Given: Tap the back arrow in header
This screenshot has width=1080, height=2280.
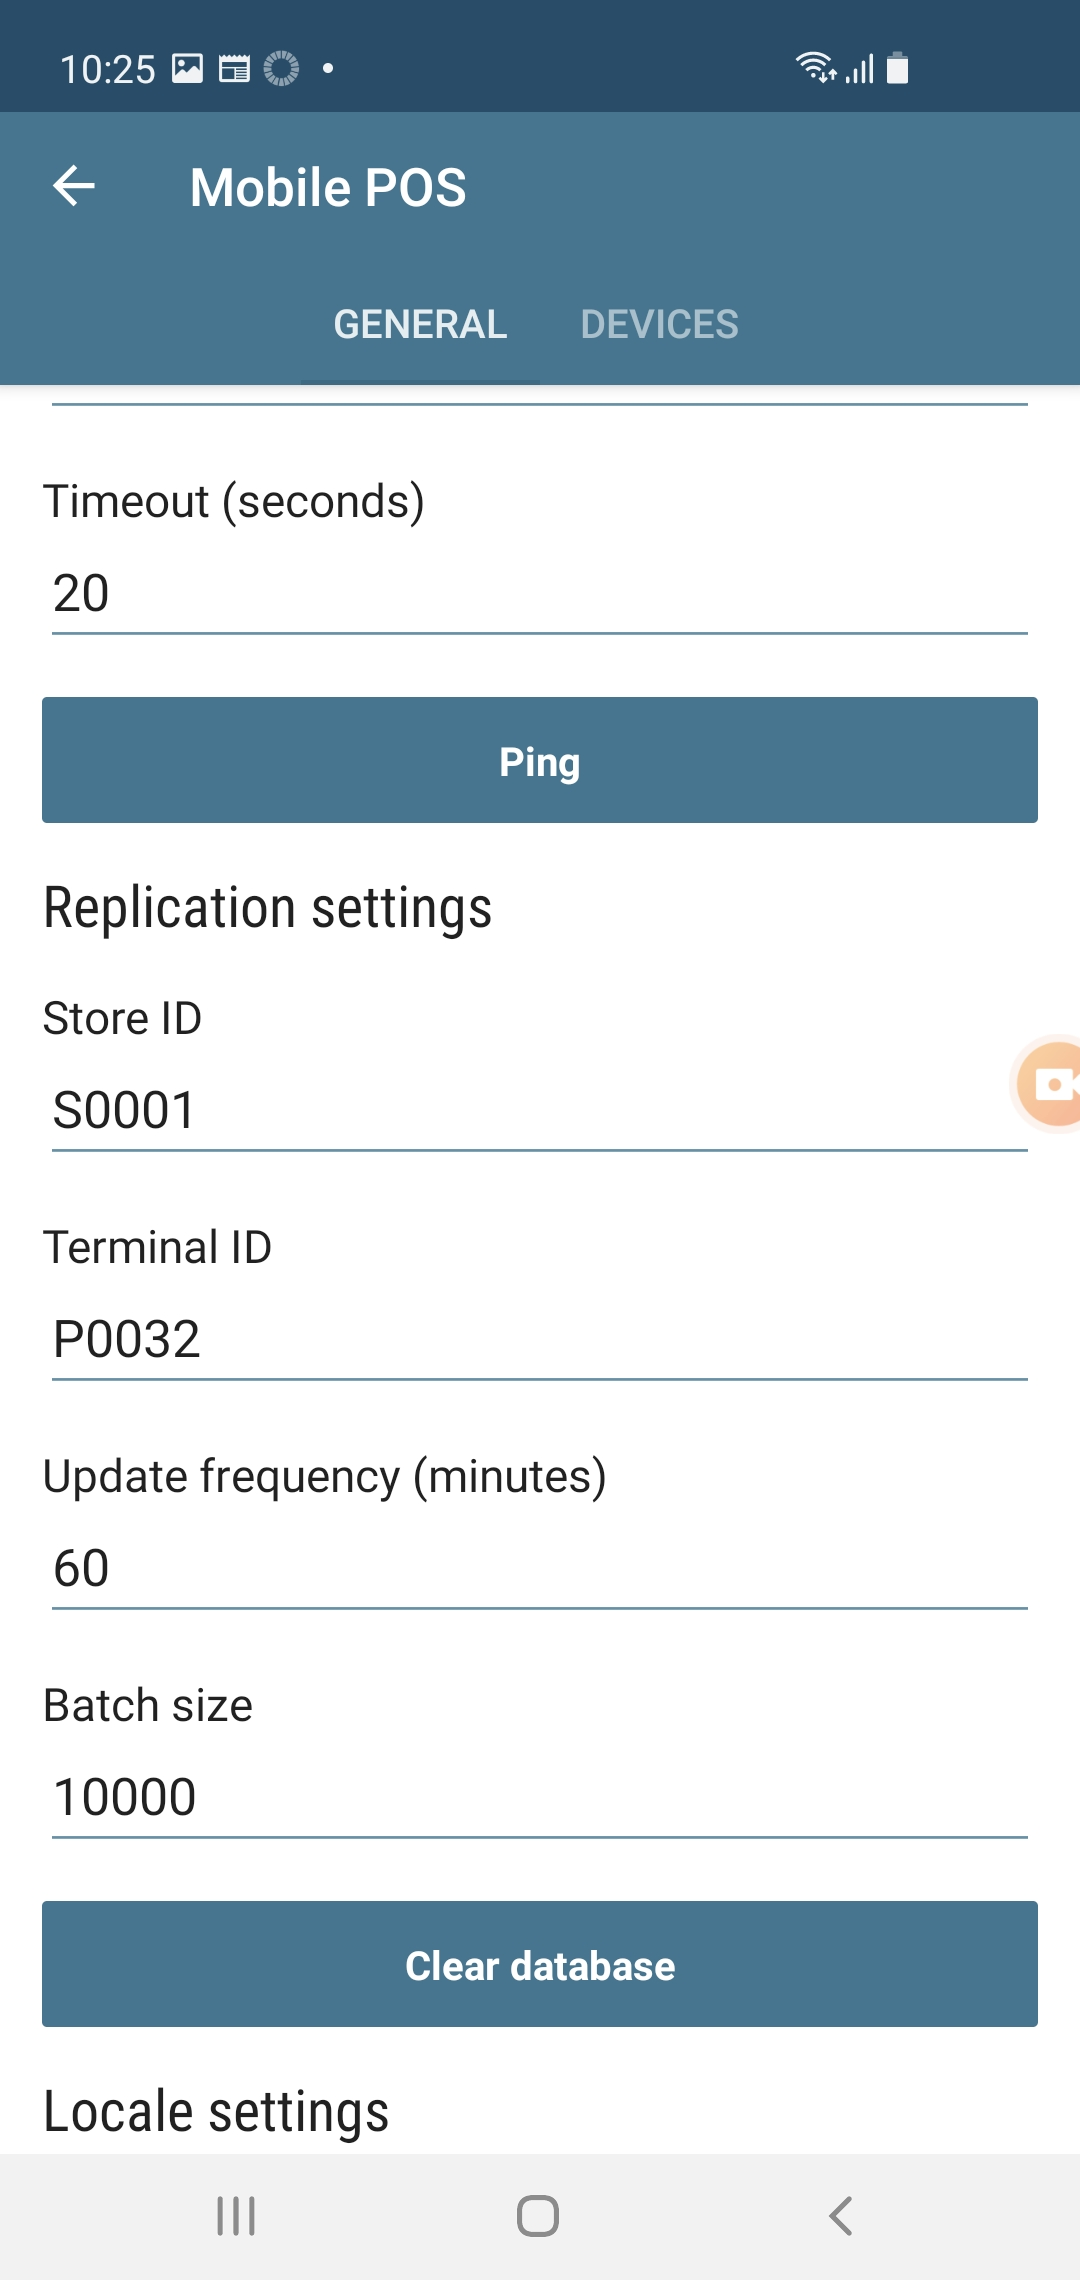Looking at the screenshot, I should [74, 186].
